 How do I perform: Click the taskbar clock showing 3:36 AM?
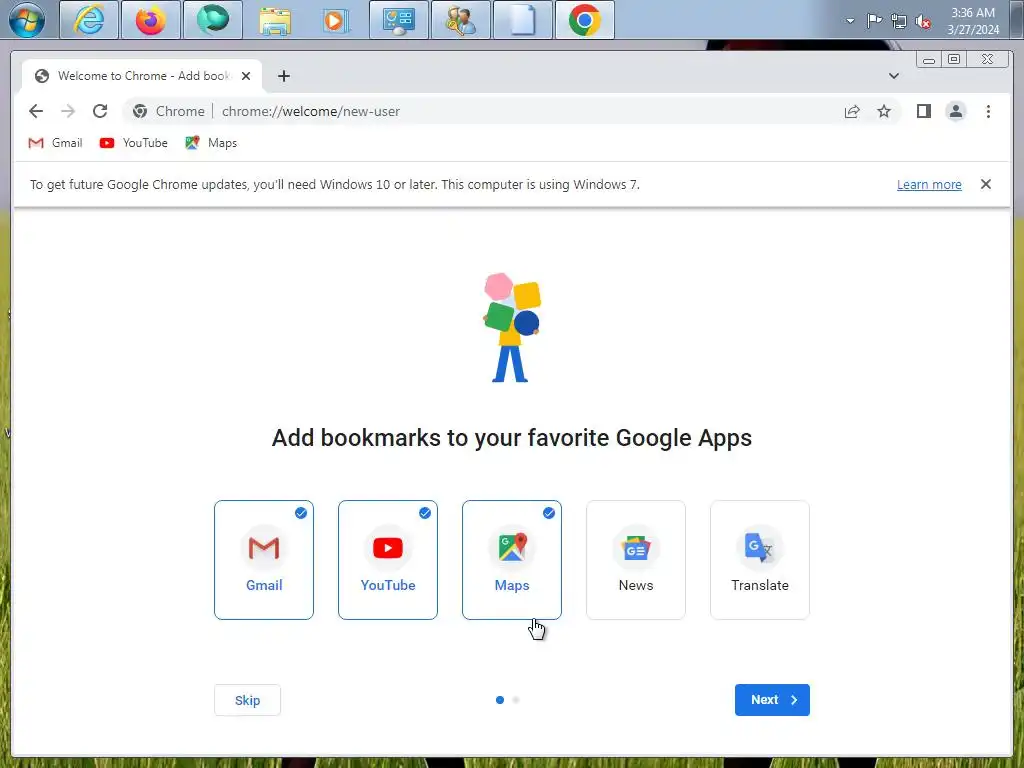(x=973, y=21)
